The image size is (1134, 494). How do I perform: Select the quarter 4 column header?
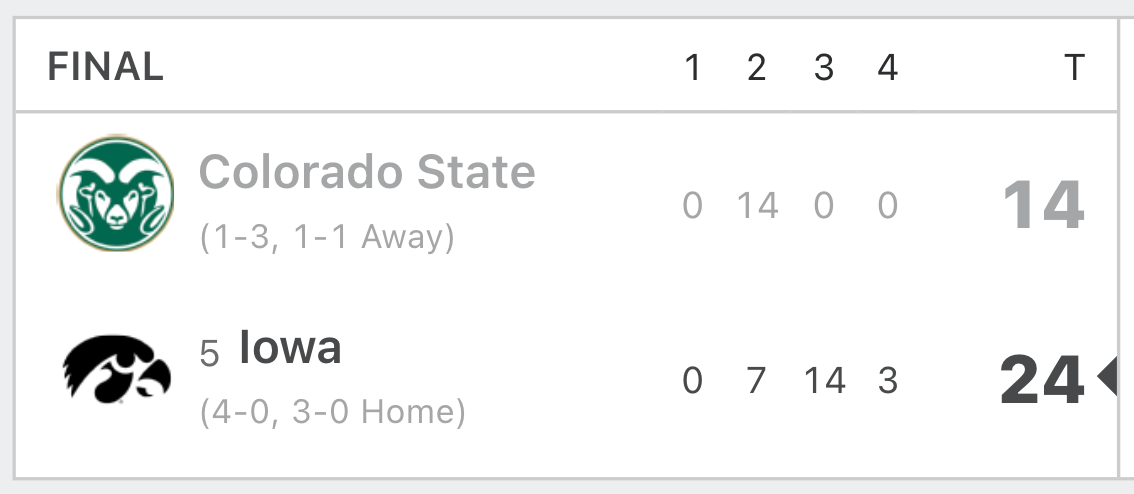[887, 68]
